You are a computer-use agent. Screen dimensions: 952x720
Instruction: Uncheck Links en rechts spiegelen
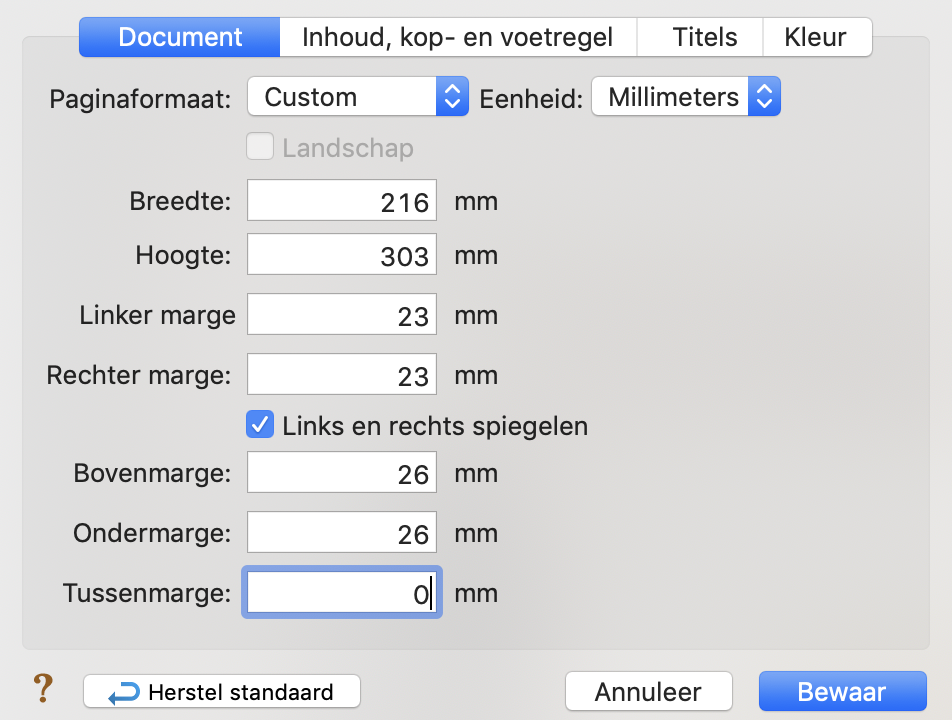pyautogui.click(x=260, y=425)
